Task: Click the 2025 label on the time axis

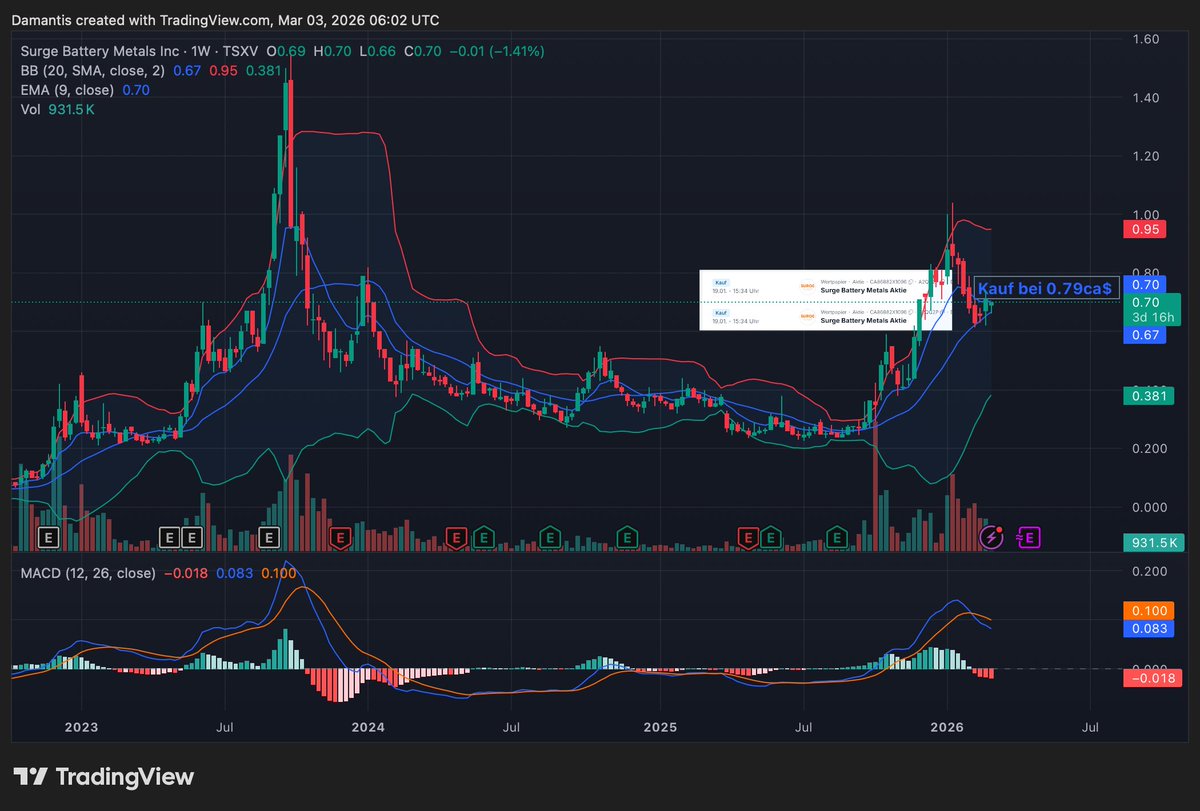Action: 660,727
